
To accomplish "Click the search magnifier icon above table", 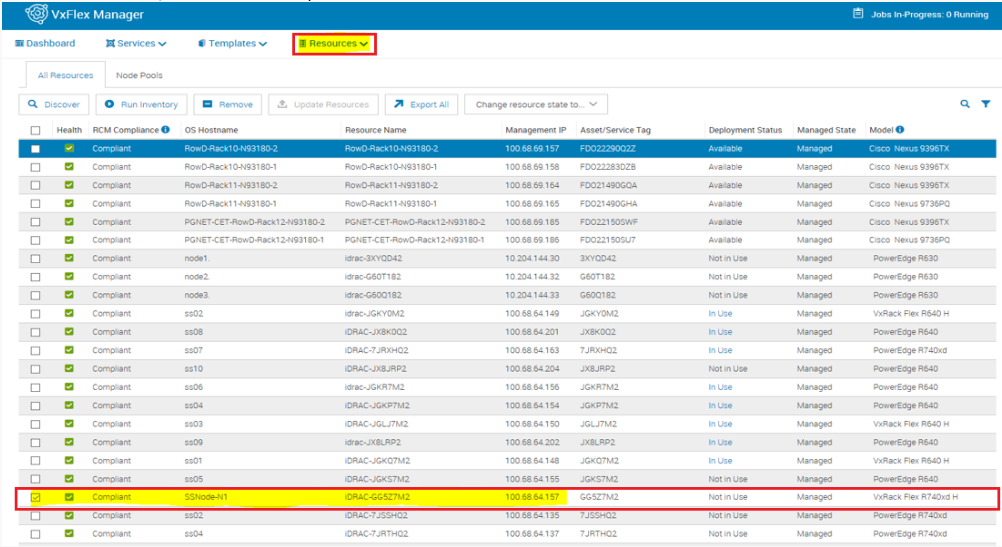I will 965,104.
